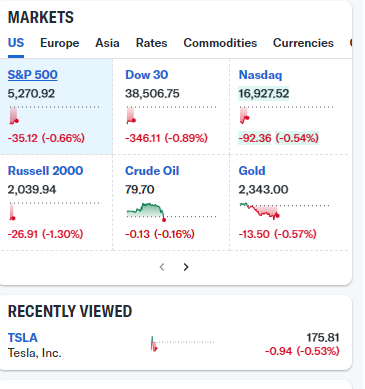
Task: Open the S&P 500 link
Action: pyautogui.click(x=33, y=75)
